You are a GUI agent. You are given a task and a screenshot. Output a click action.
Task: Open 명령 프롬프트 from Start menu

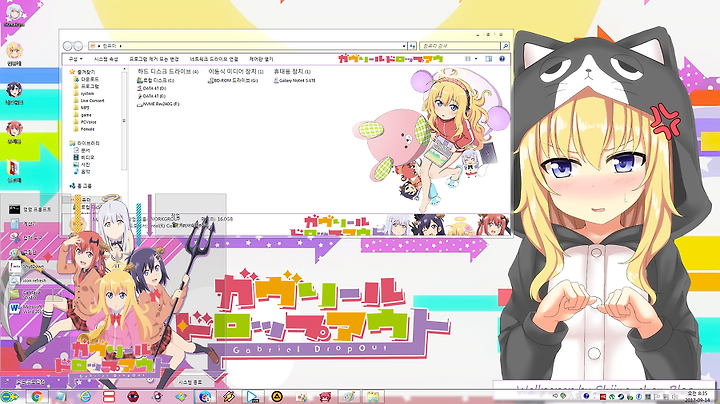coord(30,210)
